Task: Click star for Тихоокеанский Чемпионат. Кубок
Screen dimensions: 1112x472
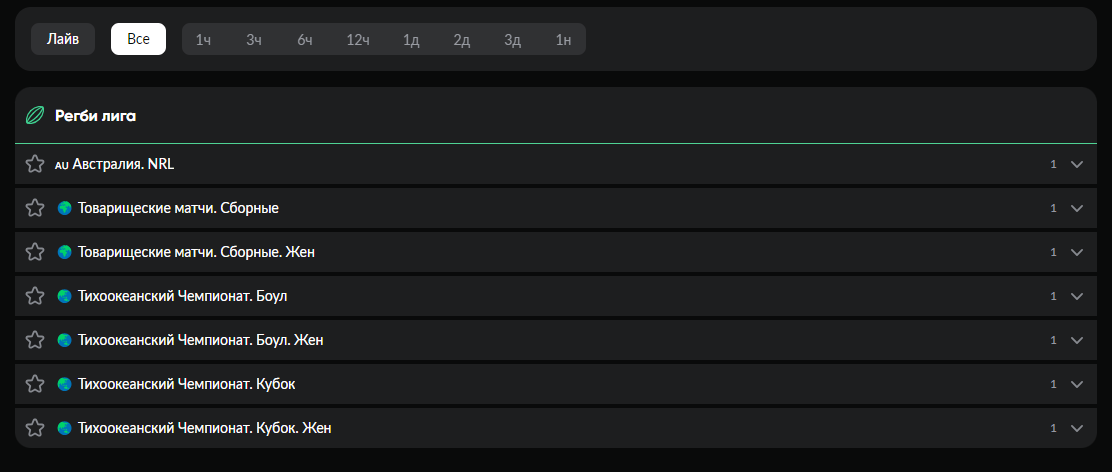Action: tap(35, 384)
